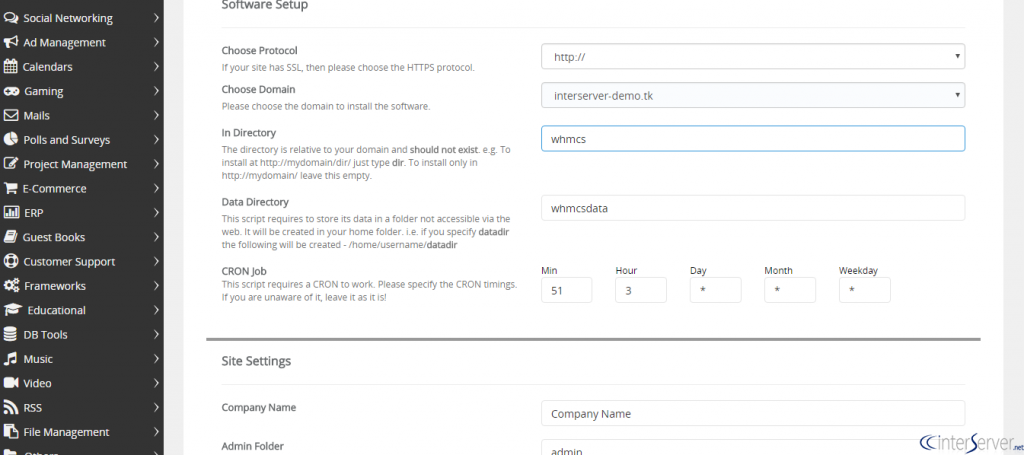
Task: Click the In Directory field containing whmcs
Action: coord(753,138)
